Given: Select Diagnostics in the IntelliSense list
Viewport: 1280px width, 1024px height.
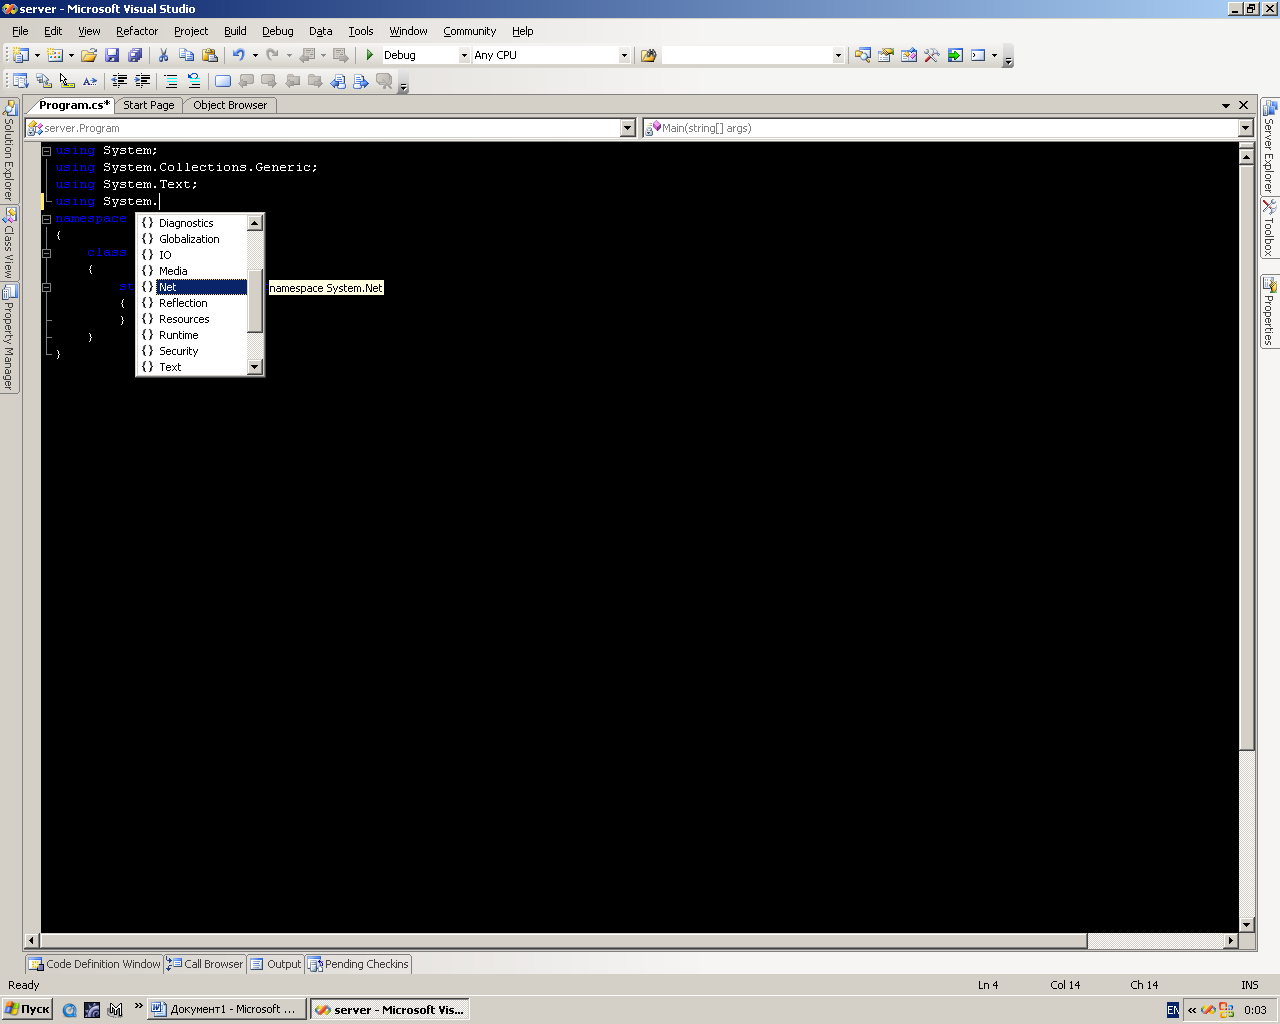Looking at the screenshot, I should 192,223.
